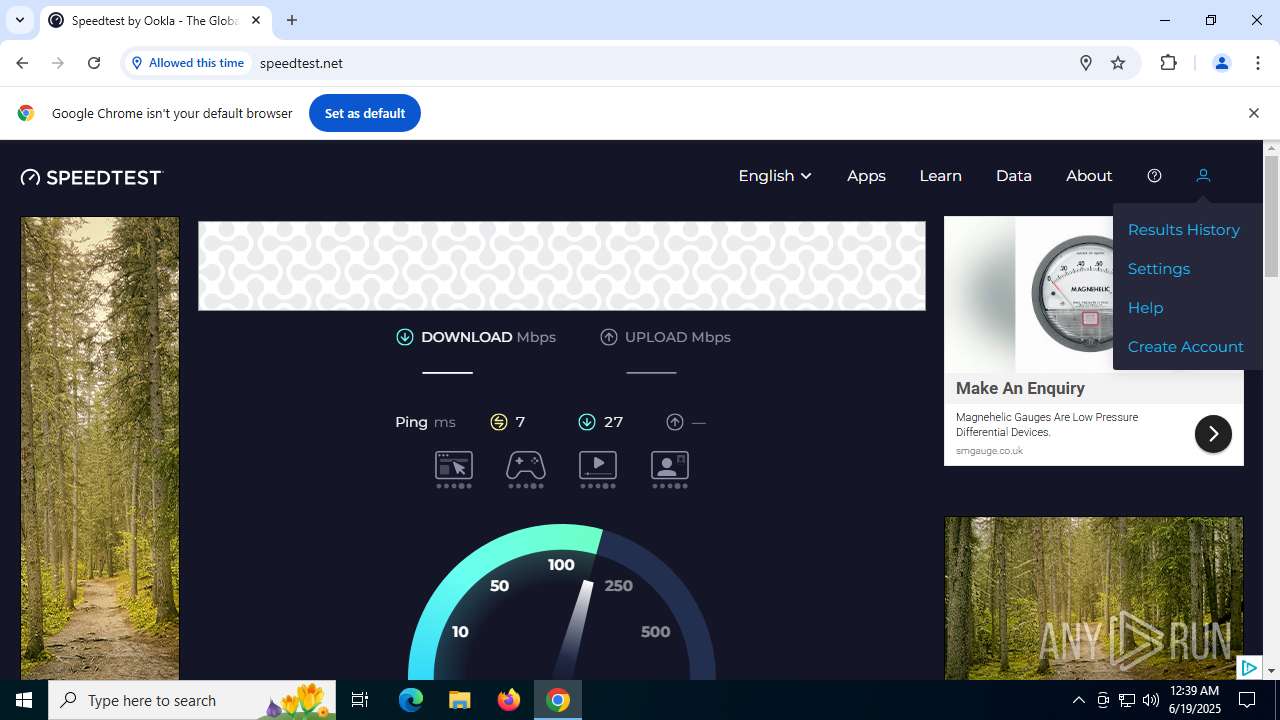Open the Learn menu item

(x=940, y=176)
